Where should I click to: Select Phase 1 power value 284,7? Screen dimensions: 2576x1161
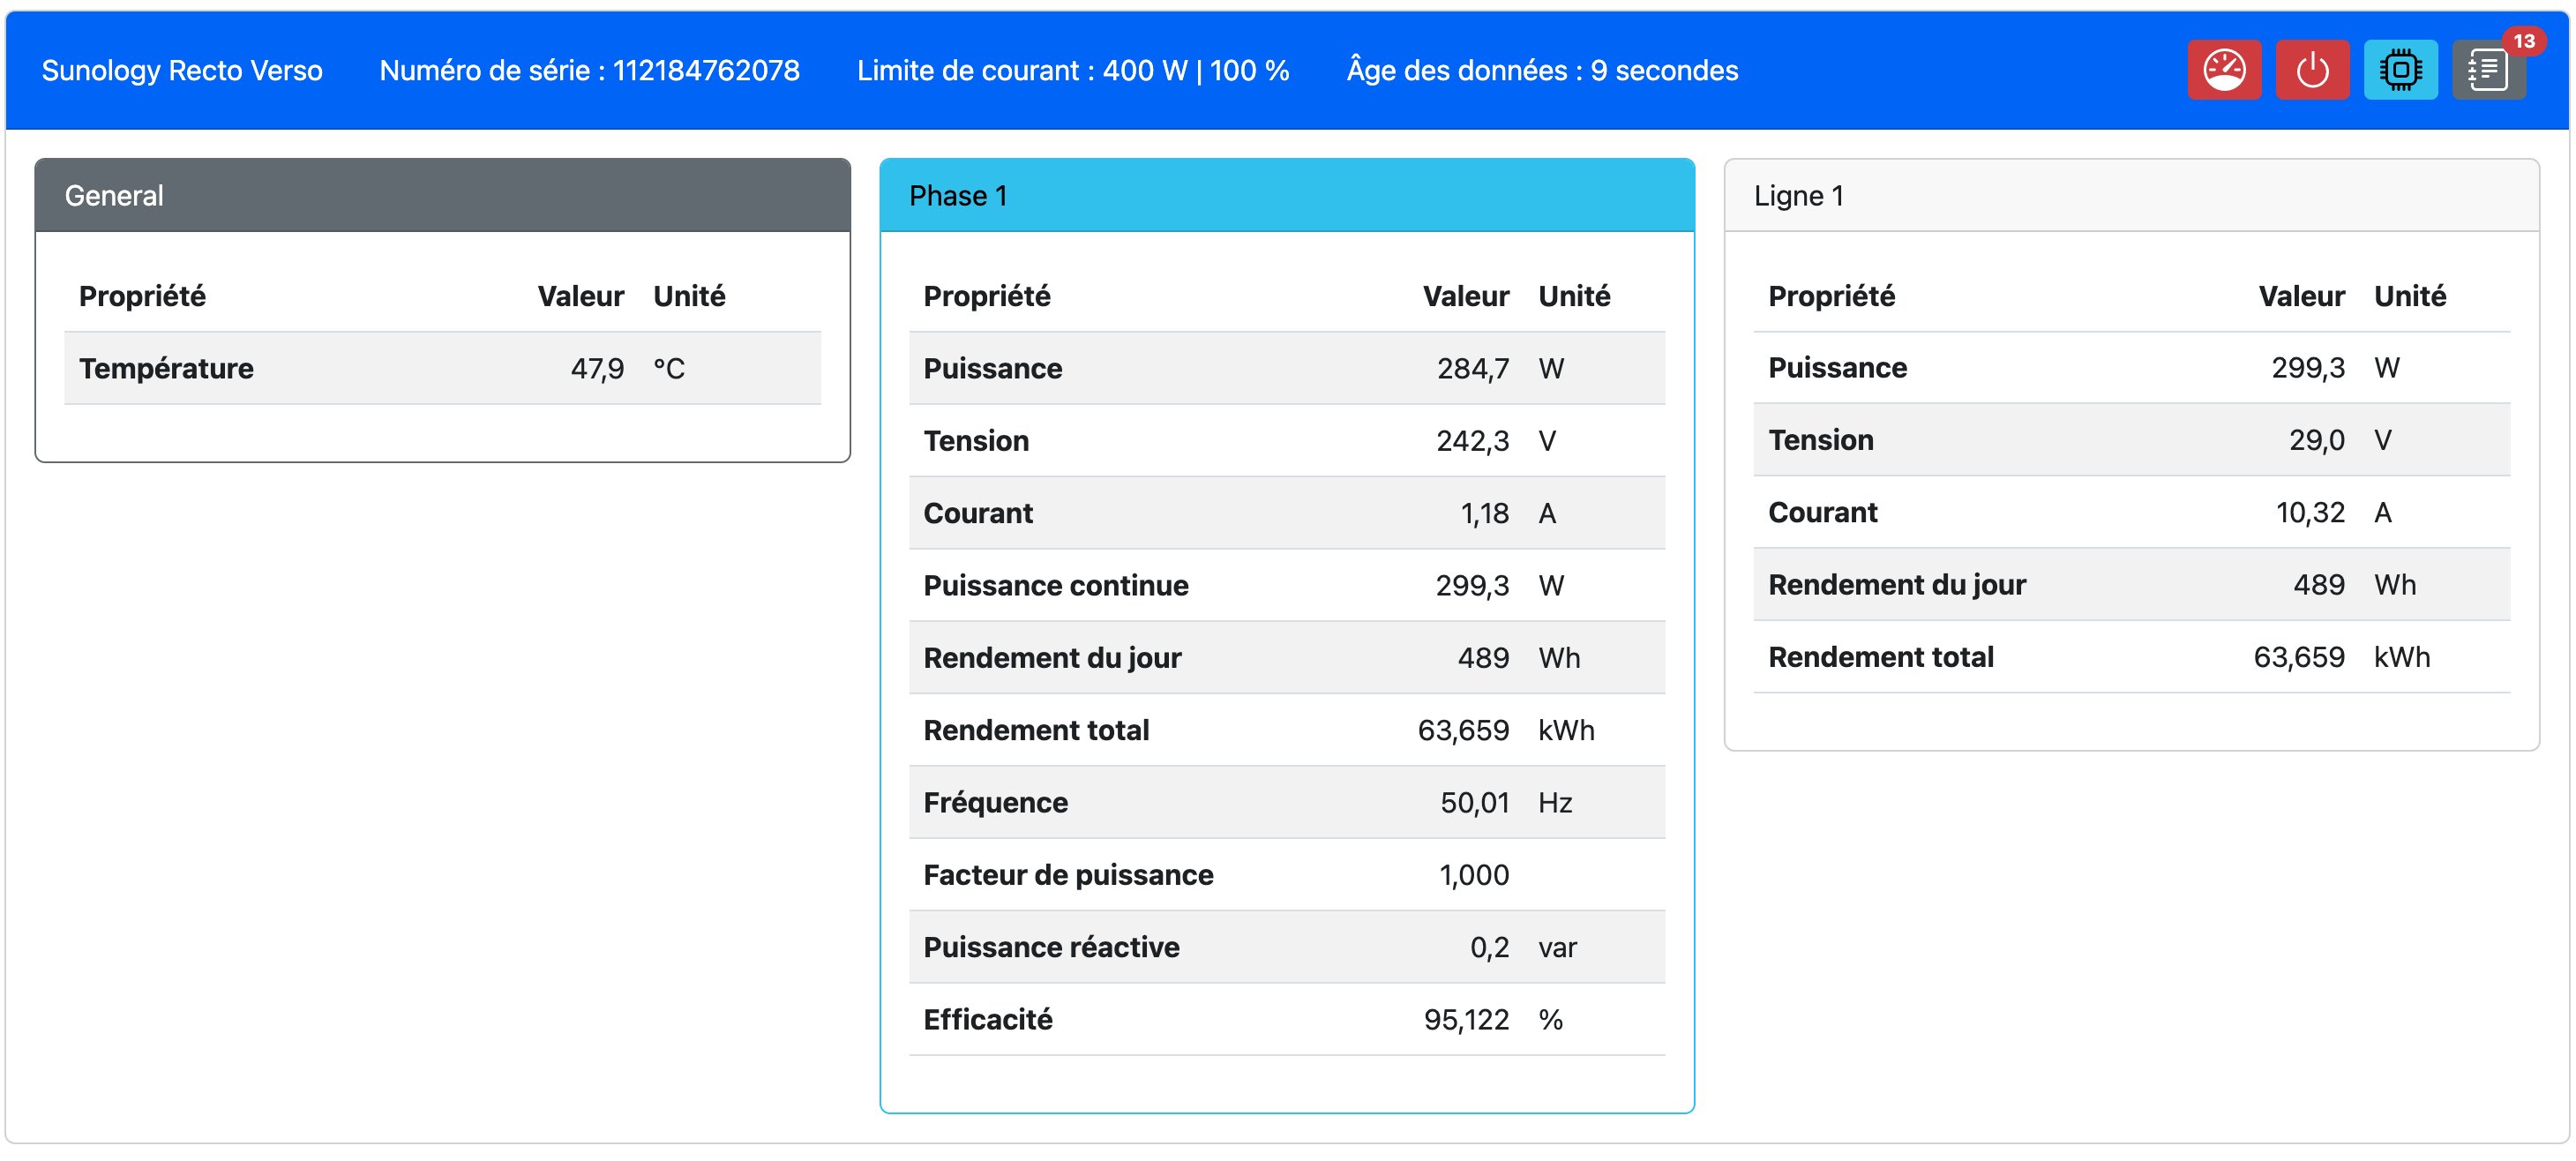pyautogui.click(x=1473, y=368)
